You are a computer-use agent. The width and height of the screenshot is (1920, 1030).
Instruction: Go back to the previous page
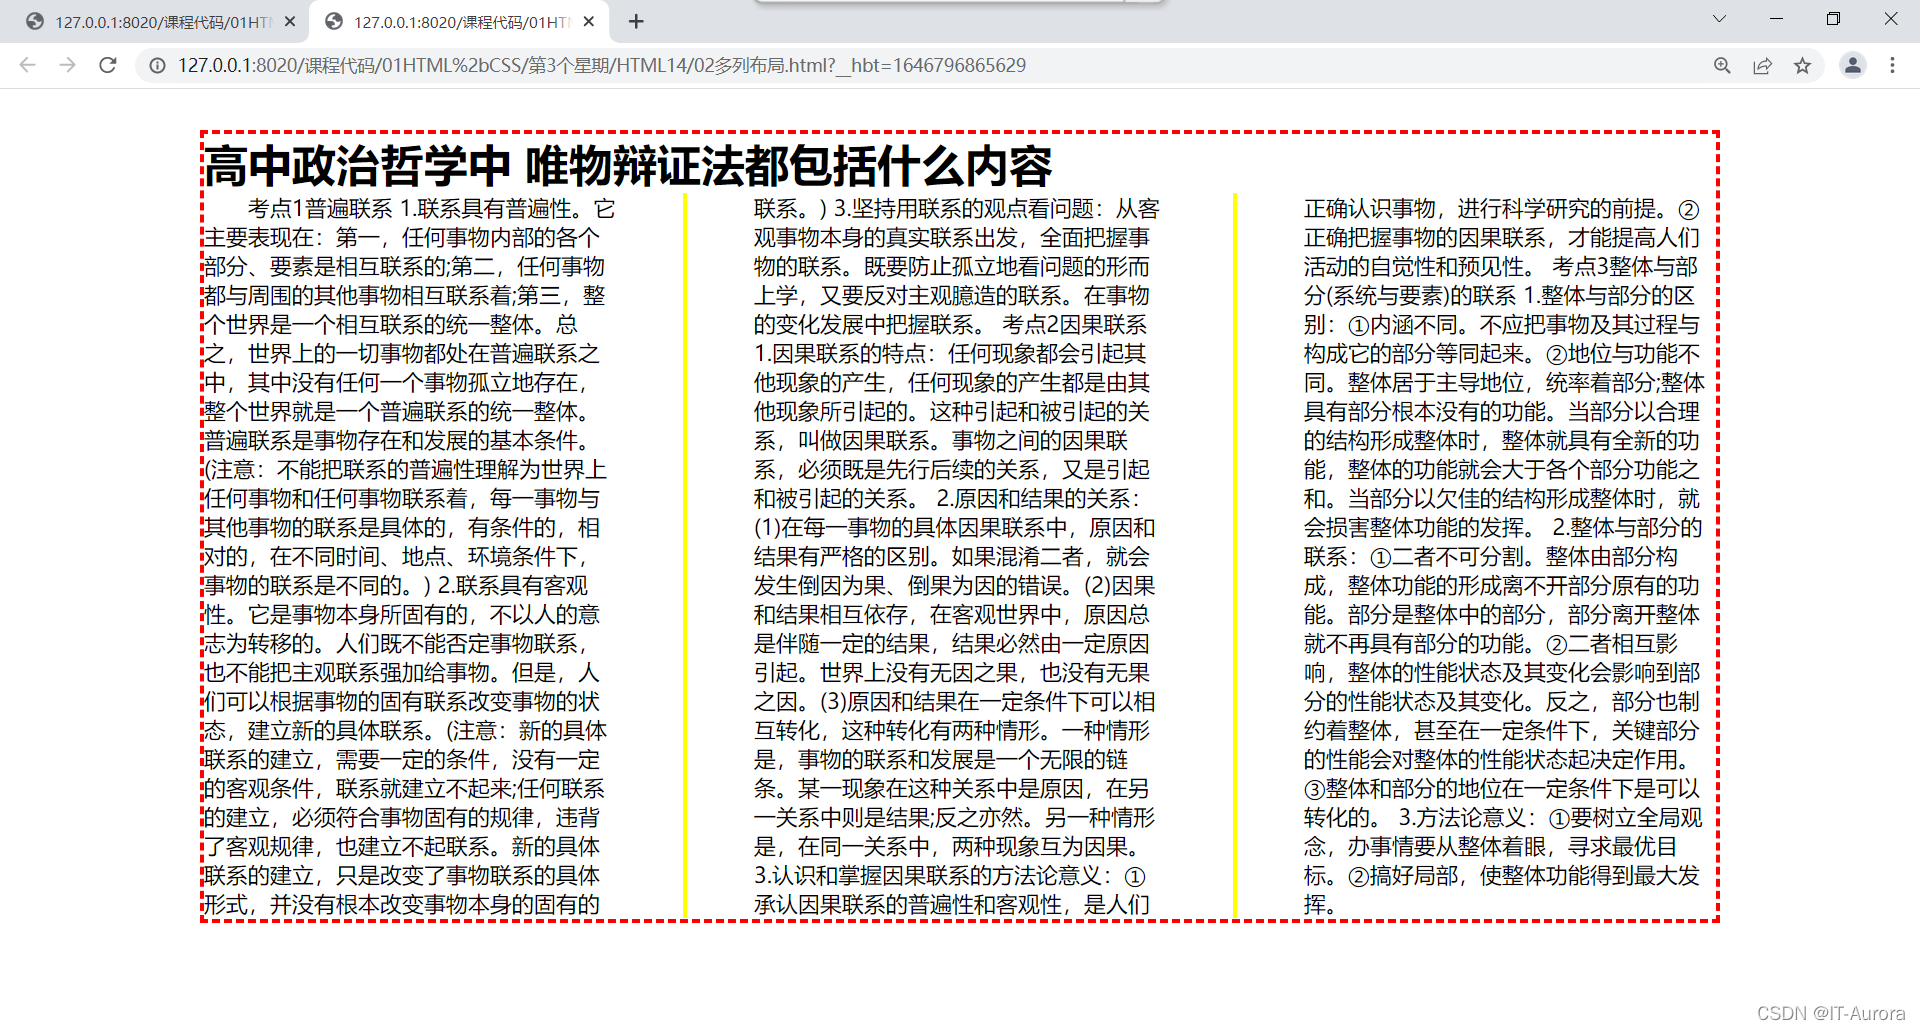27,65
